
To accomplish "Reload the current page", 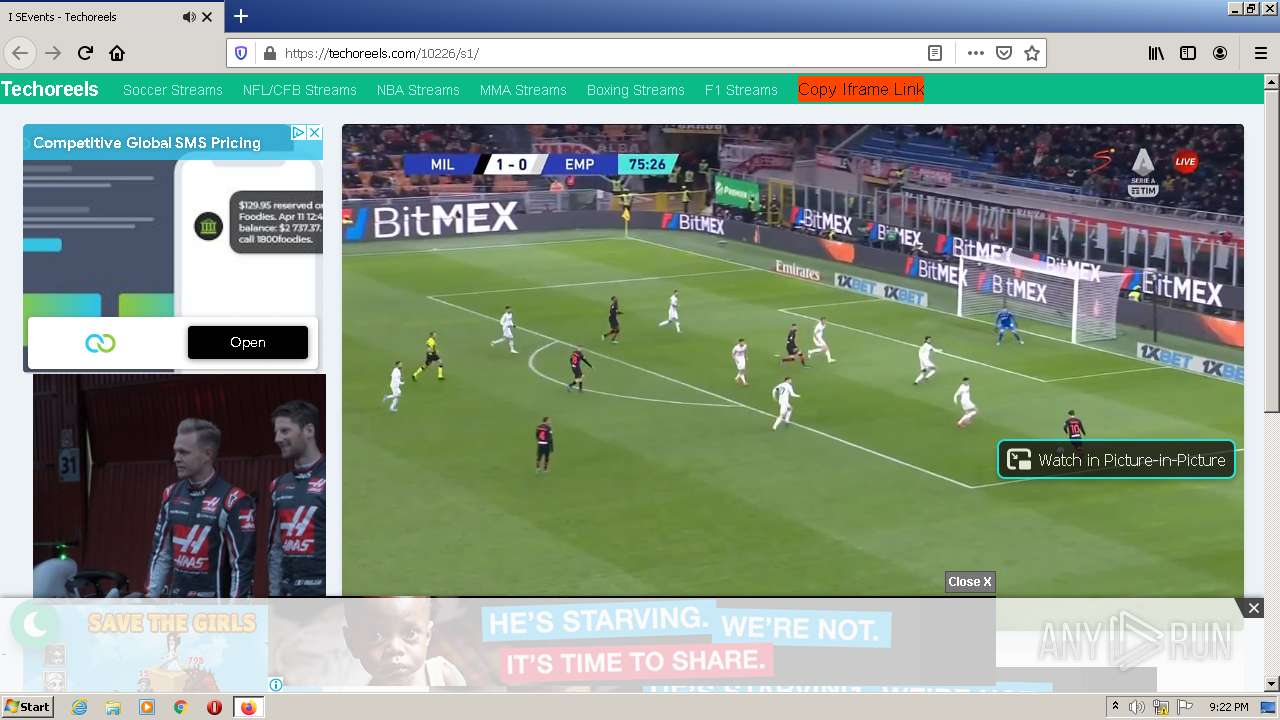I will [85, 53].
